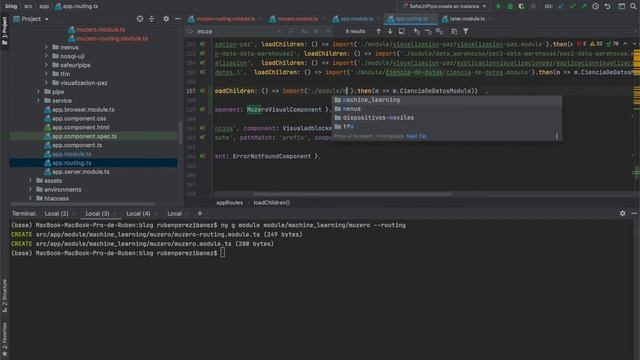The width and height of the screenshot is (640, 360).
Task: Expand the pipe folder
Action: coord(38,92)
